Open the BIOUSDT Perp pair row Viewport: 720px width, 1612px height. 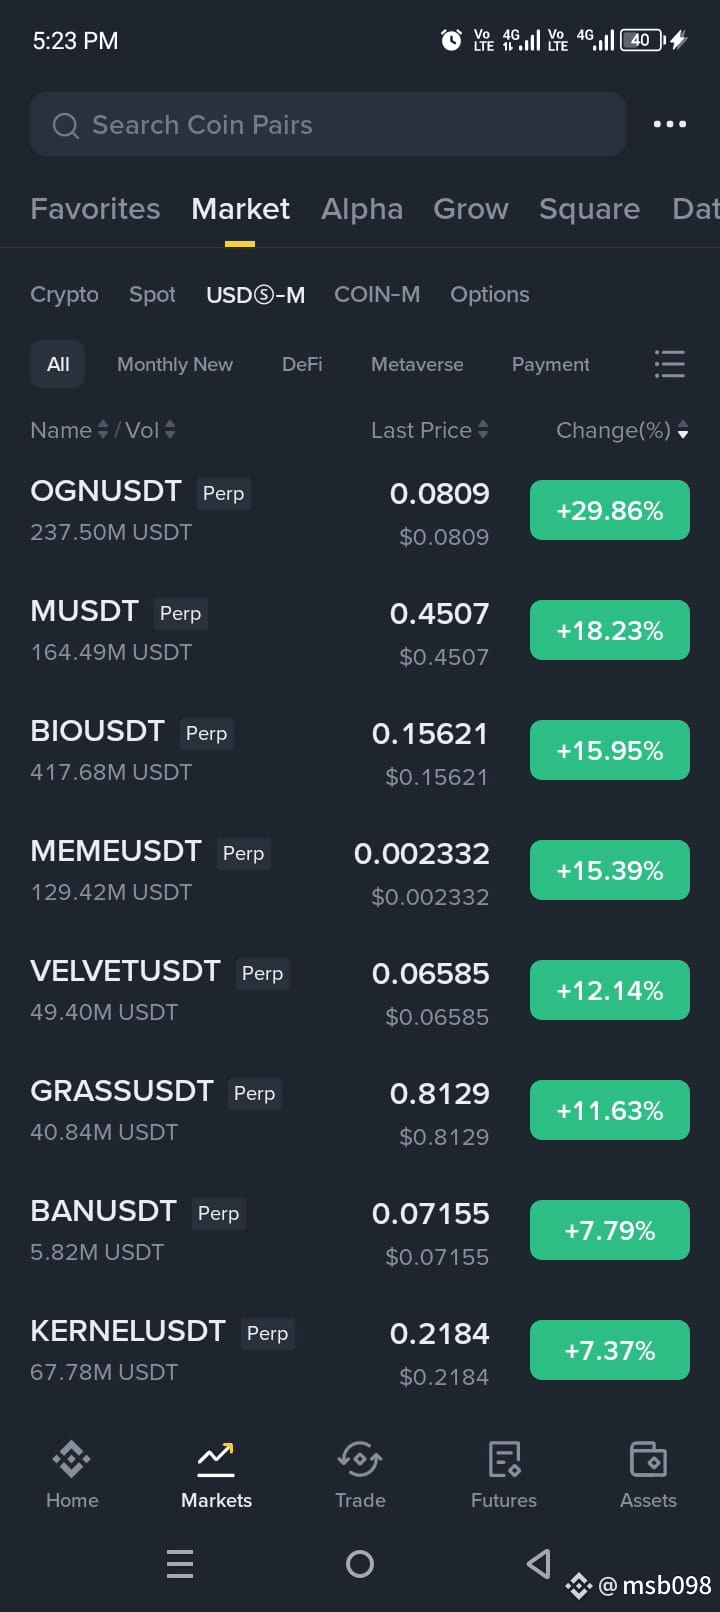point(360,751)
